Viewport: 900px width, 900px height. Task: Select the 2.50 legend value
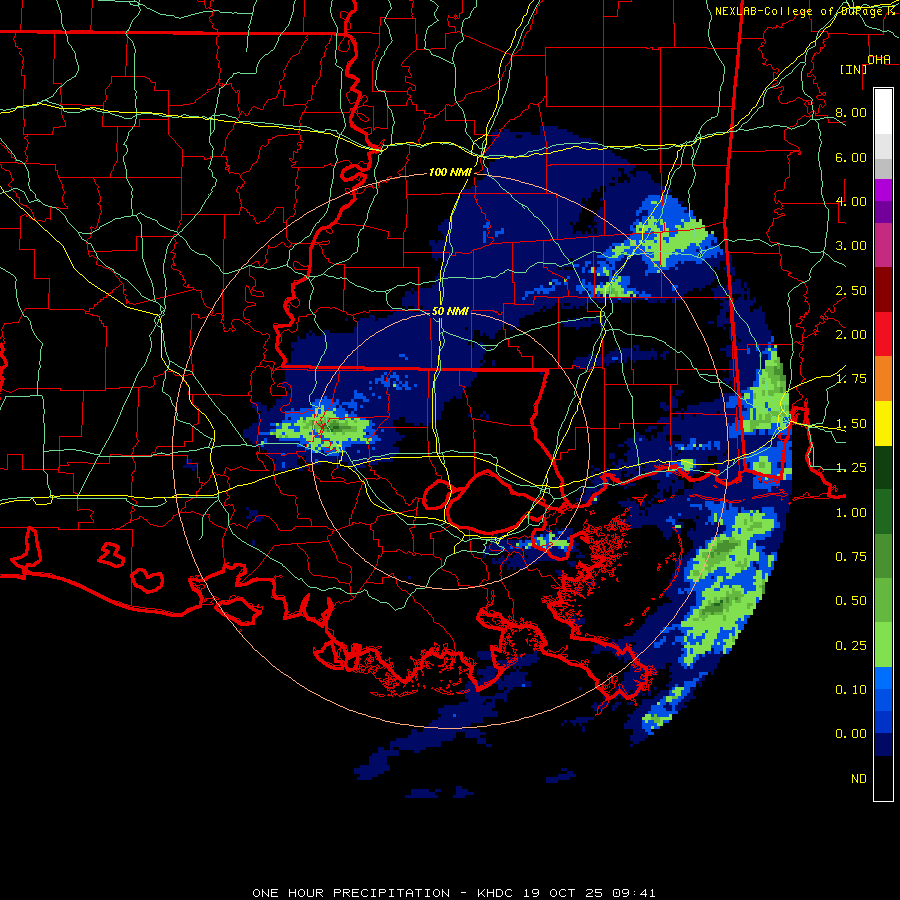tap(851, 290)
